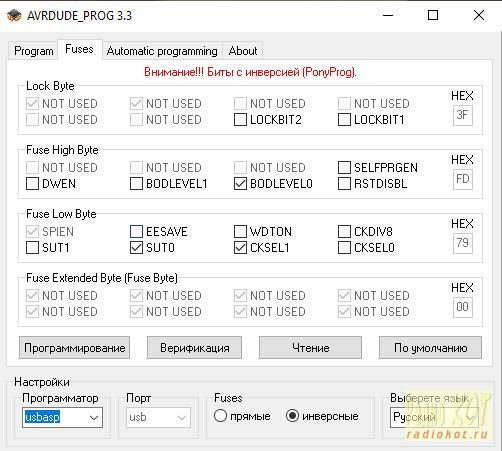This screenshot has height=451, width=502.
Task: Switch to the Program tab
Action: [33, 51]
